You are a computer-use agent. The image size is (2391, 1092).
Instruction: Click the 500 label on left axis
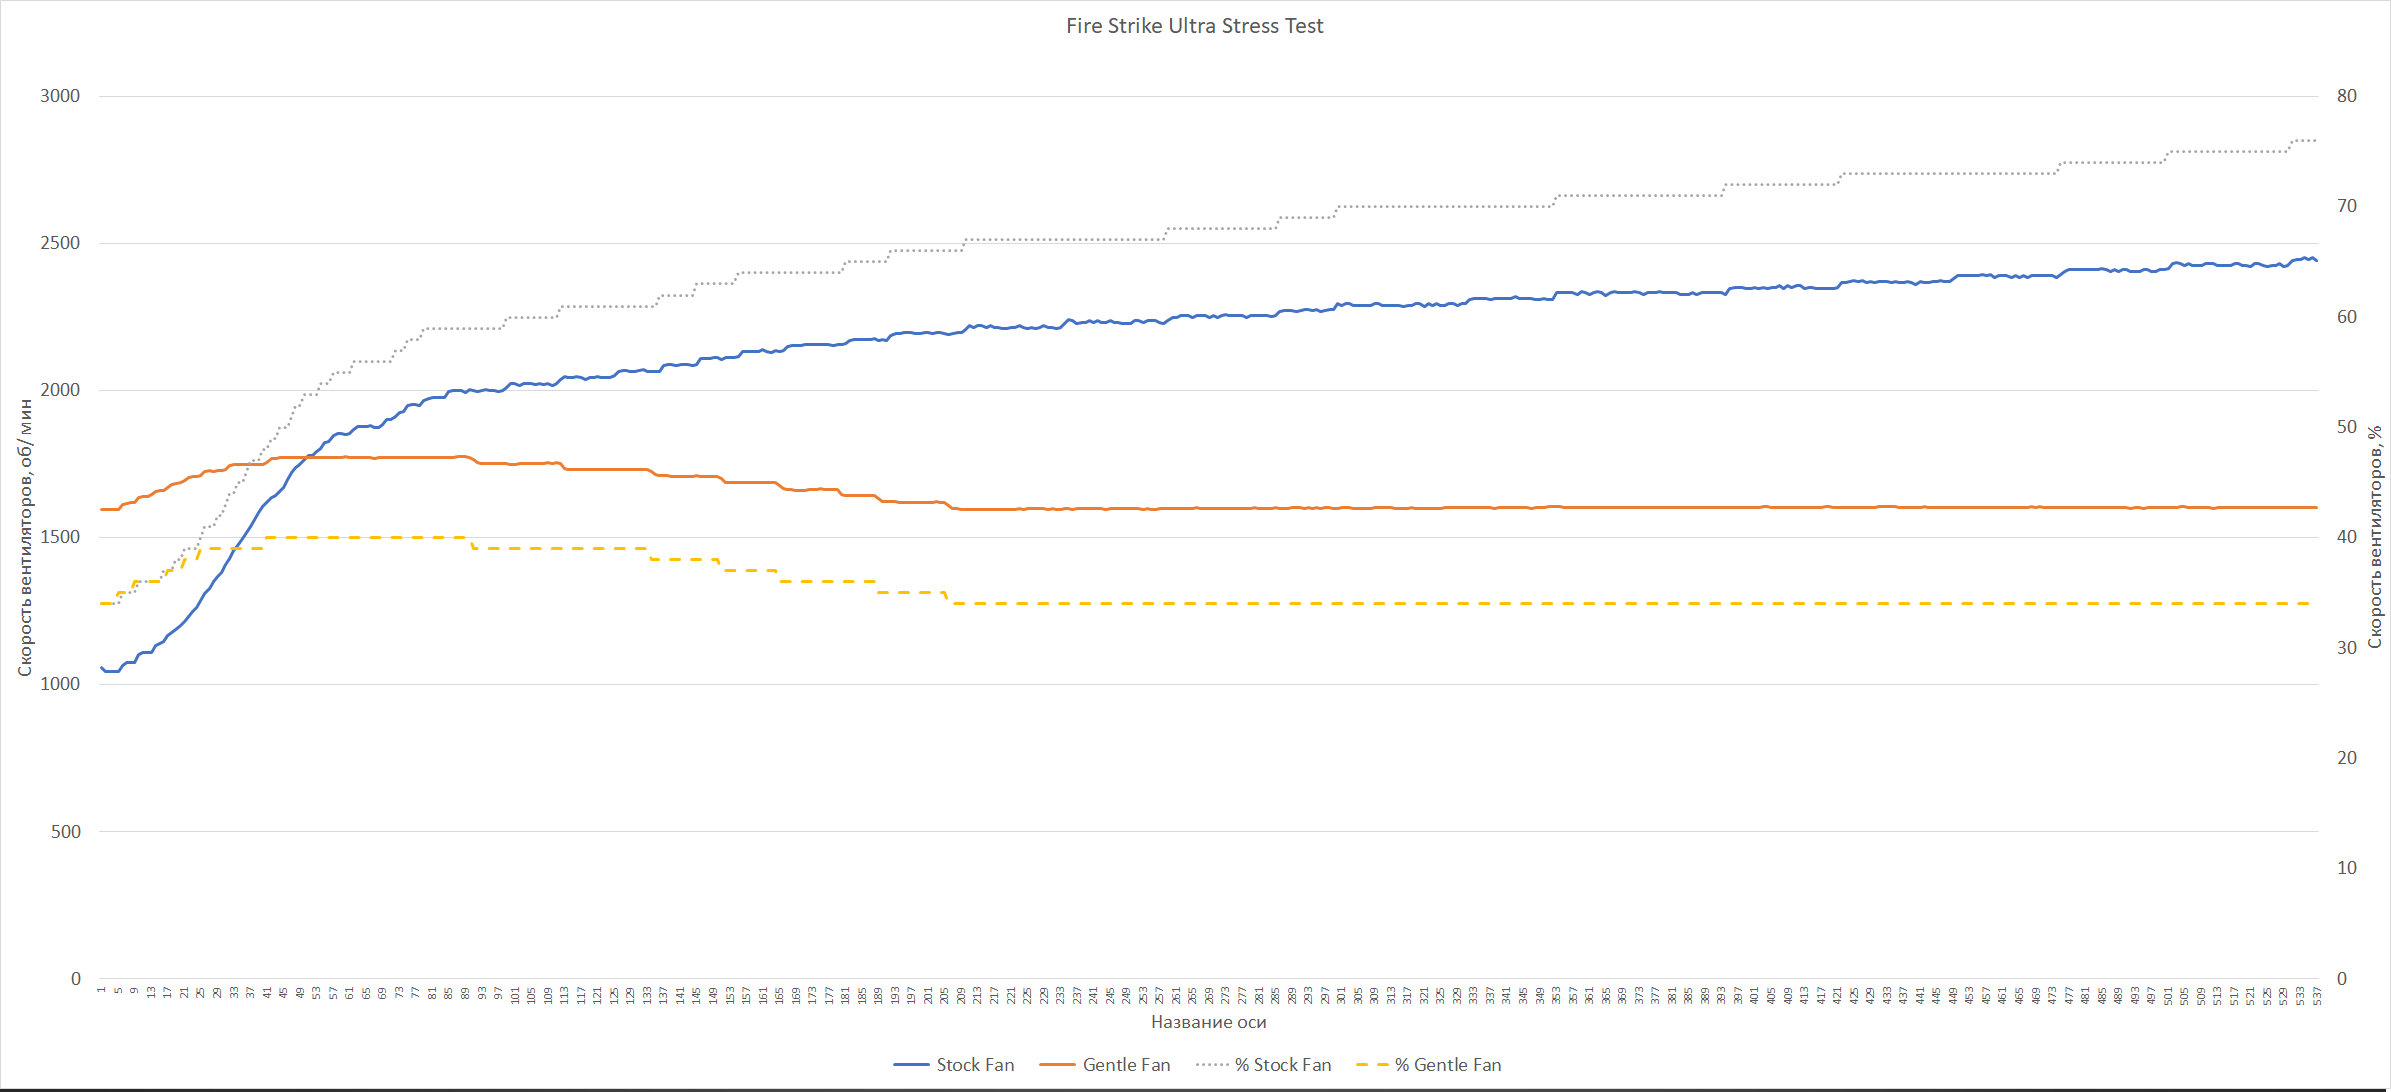[x=66, y=832]
